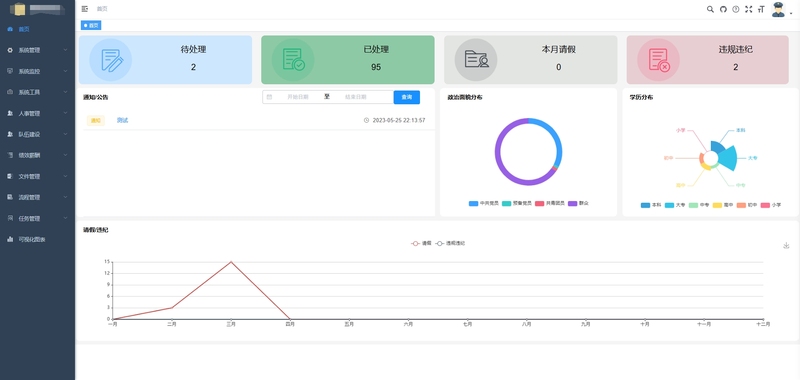Click the 已处理 95 statistics card

point(348,60)
